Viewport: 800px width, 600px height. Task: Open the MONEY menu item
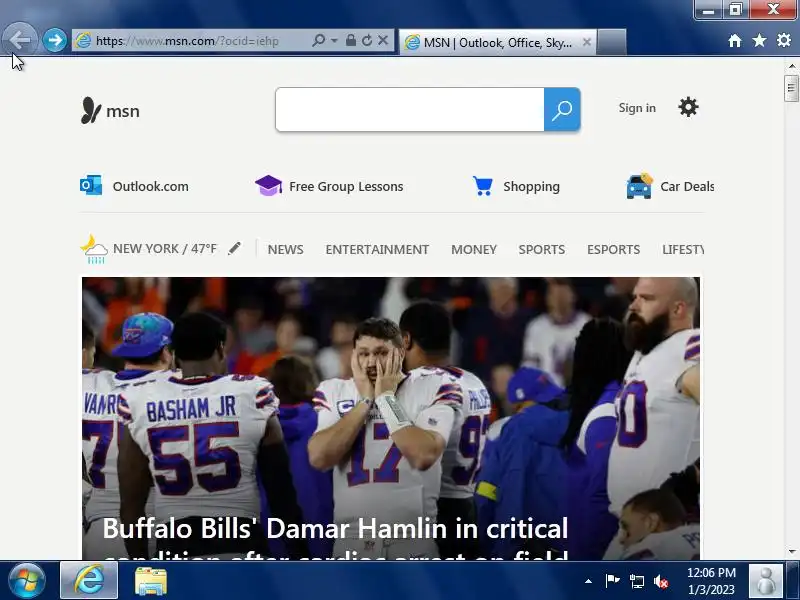pyautogui.click(x=473, y=249)
